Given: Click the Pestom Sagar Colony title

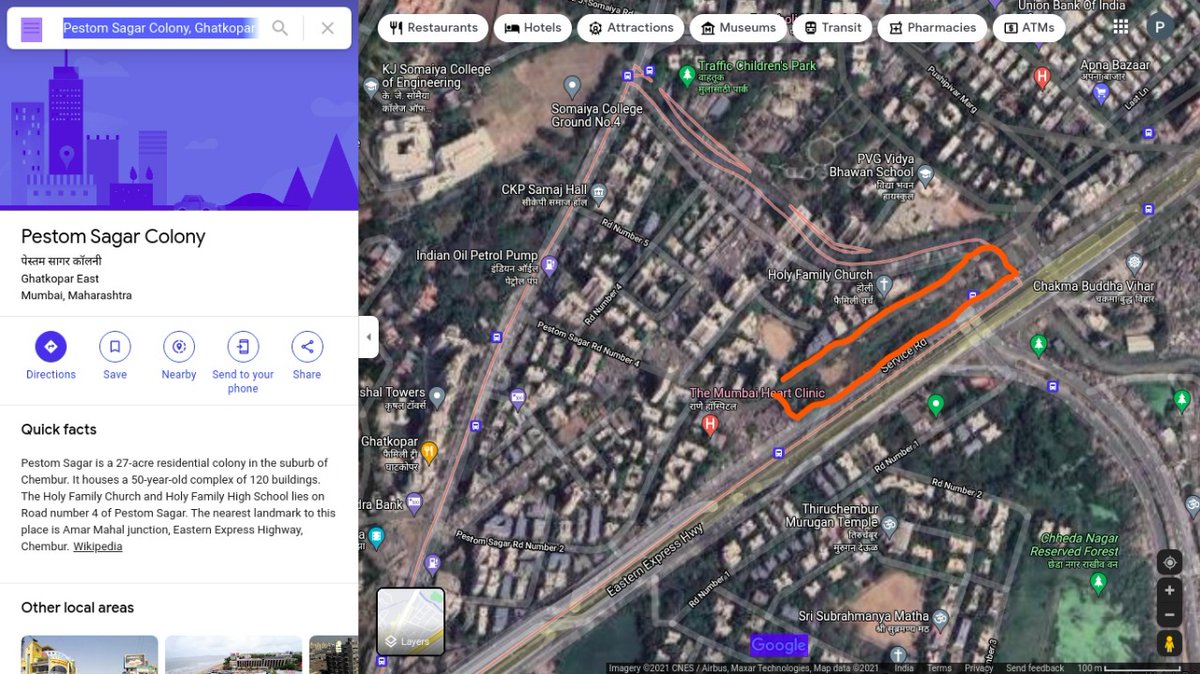Looking at the screenshot, I should point(113,237).
